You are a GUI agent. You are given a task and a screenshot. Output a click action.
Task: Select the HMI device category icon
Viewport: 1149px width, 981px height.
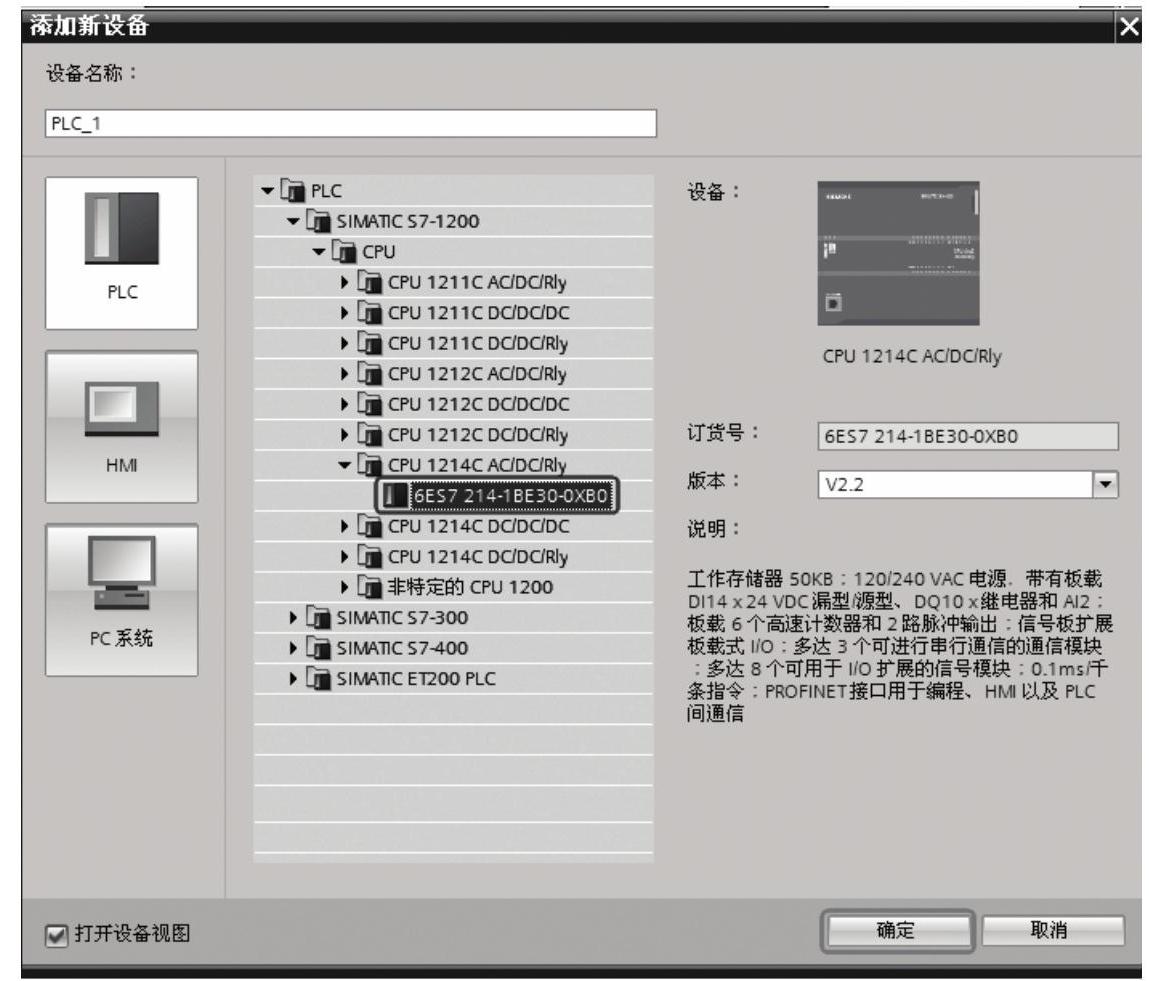point(122,427)
